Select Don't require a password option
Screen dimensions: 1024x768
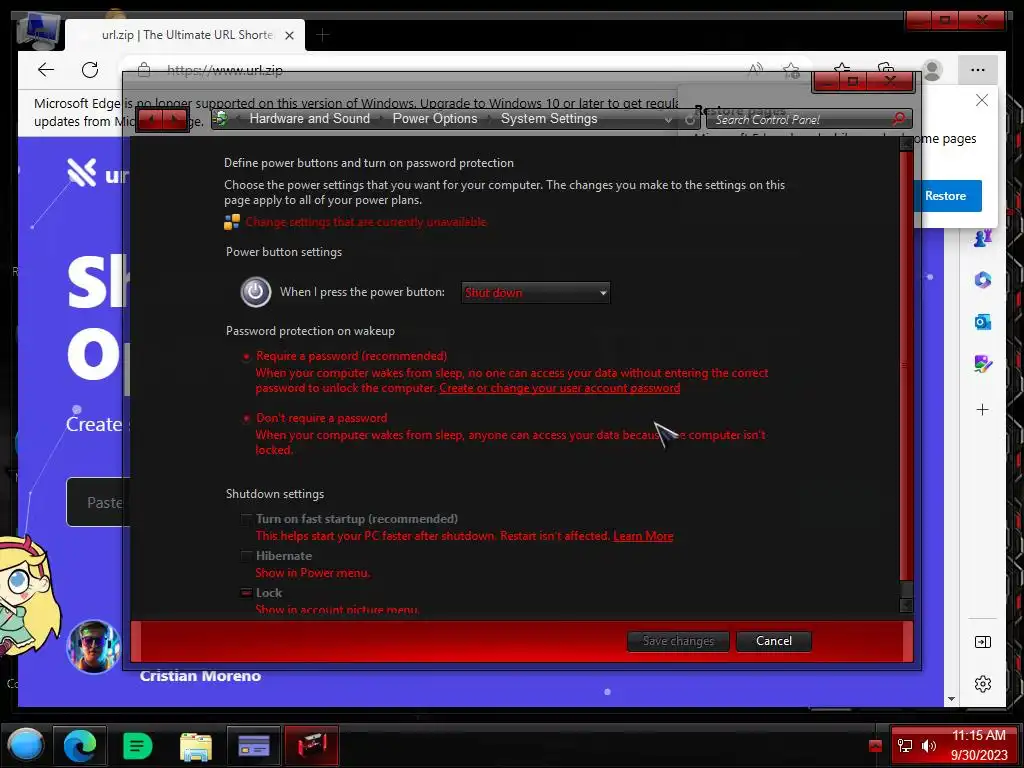[x=246, y=418]
